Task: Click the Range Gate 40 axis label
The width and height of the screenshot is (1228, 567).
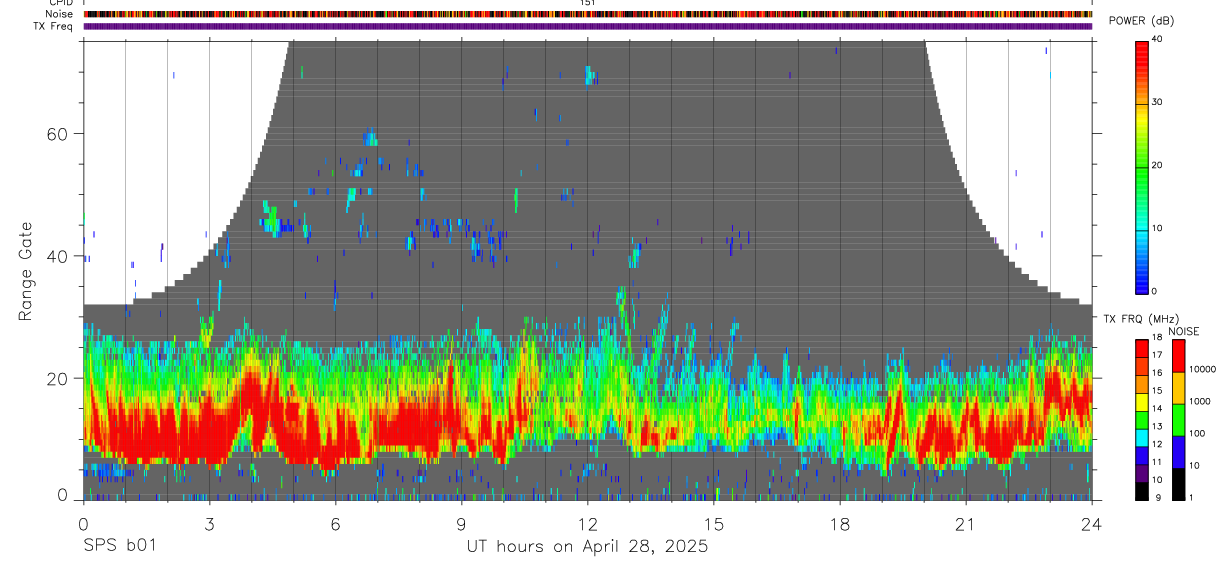Action: tap(61, 256)
